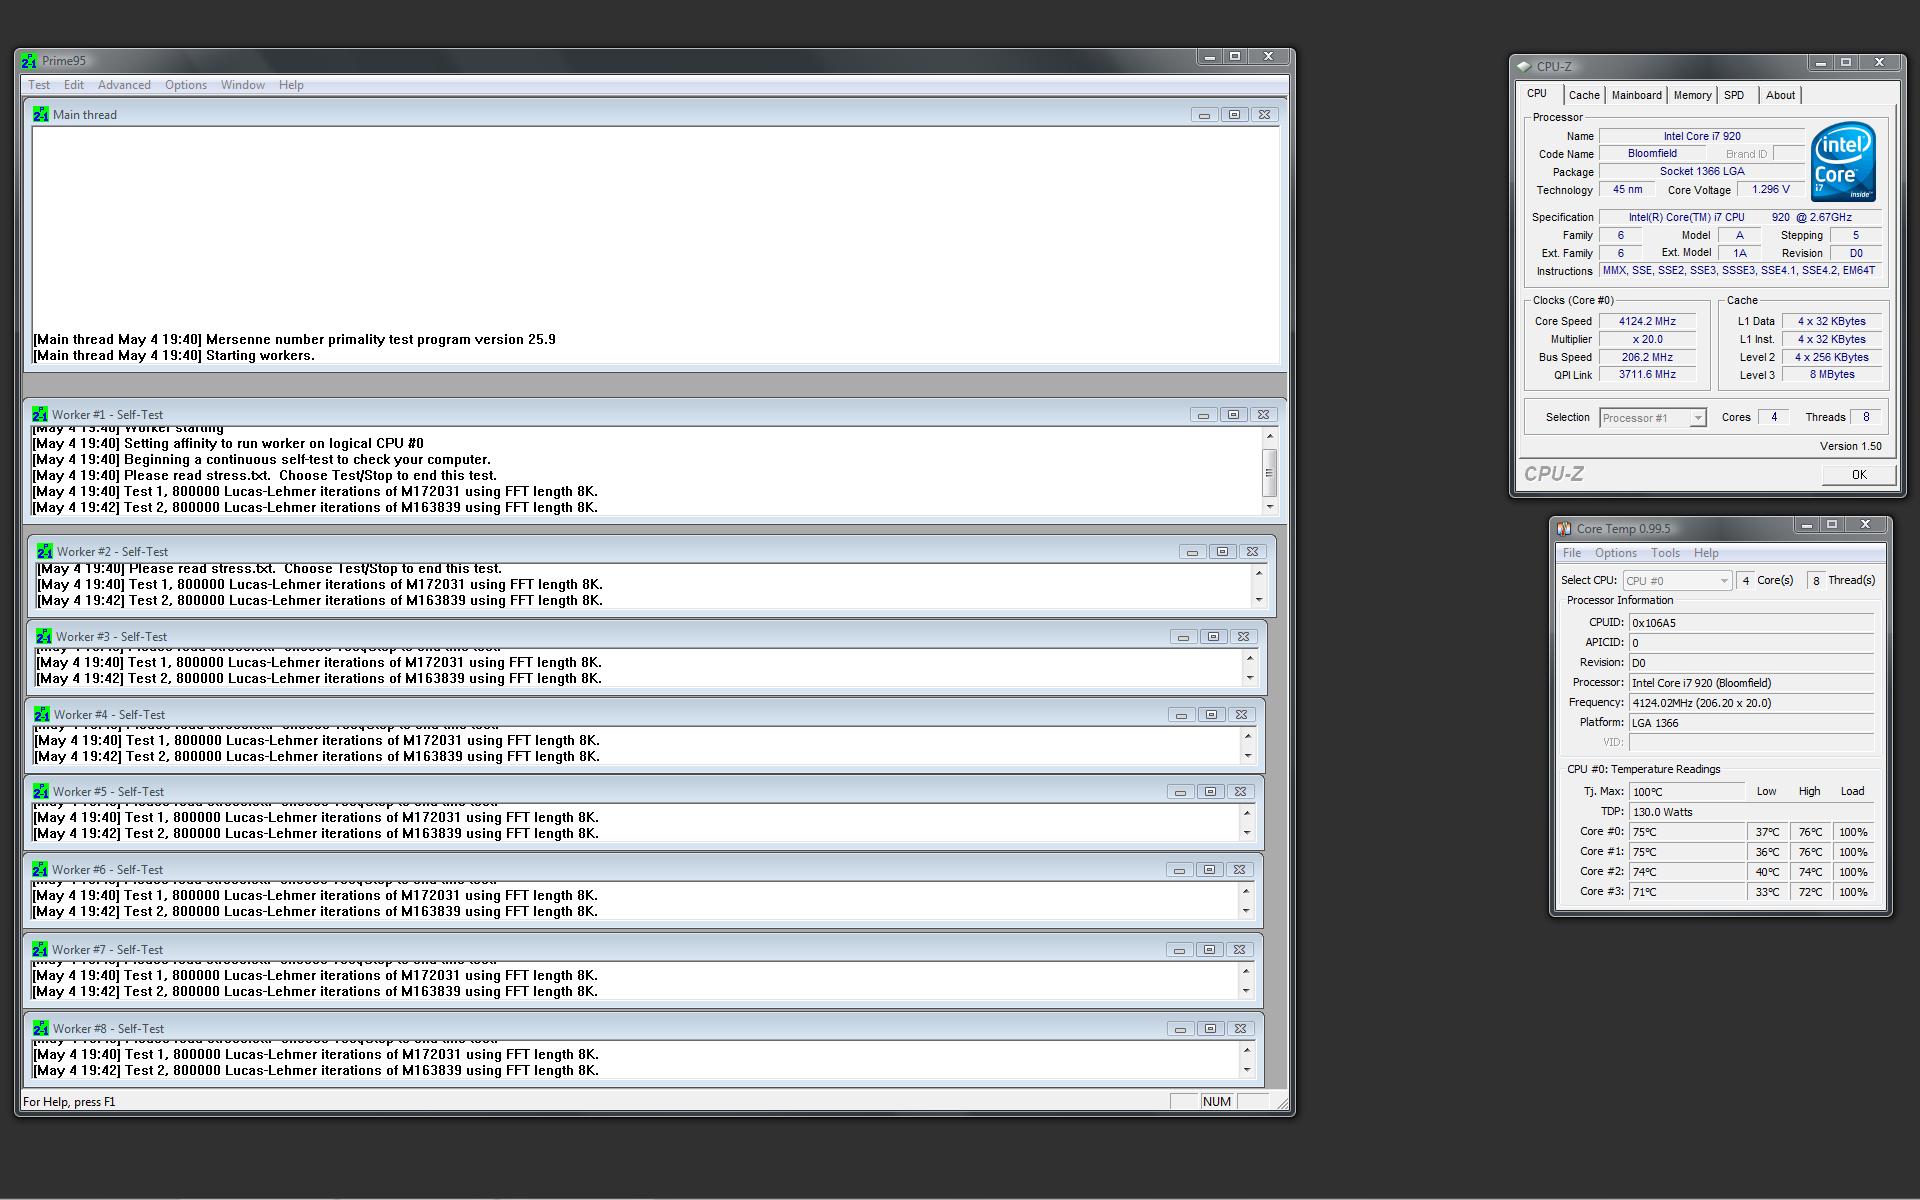Close the Main thread sub-window

pos(1264,115)
